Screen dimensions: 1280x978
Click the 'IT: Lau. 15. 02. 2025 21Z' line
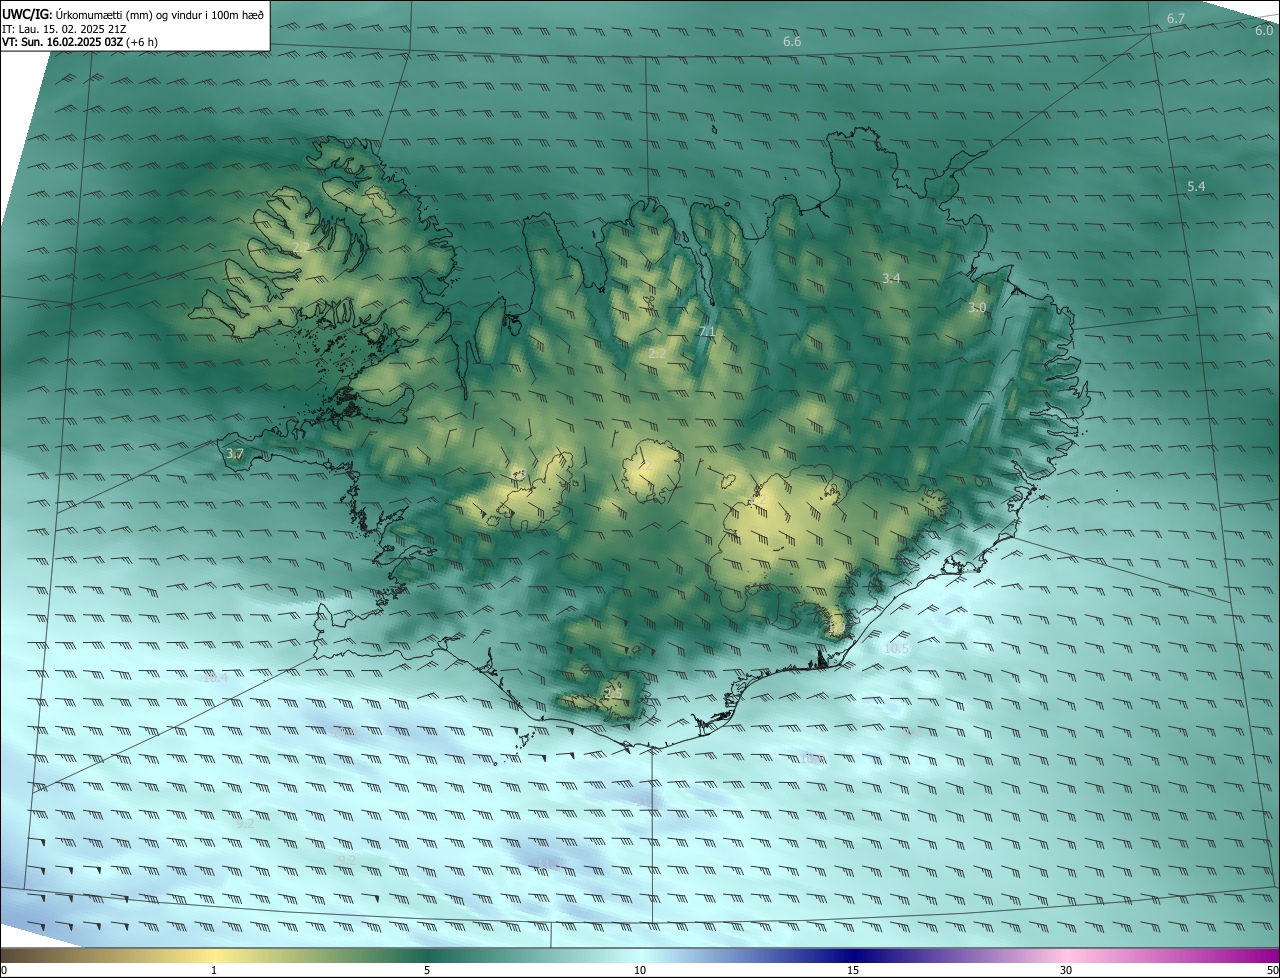point(64,29)
